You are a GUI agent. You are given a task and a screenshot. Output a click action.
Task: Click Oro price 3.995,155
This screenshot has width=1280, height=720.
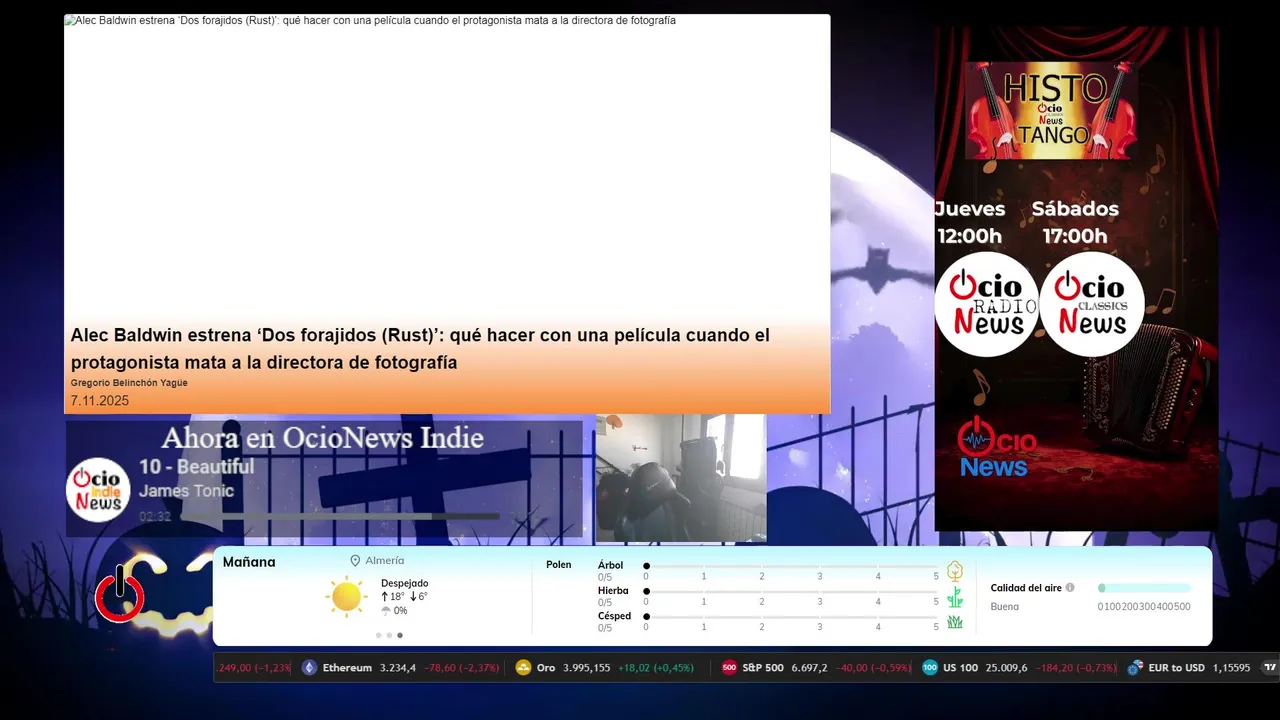(x=587, y=668)
